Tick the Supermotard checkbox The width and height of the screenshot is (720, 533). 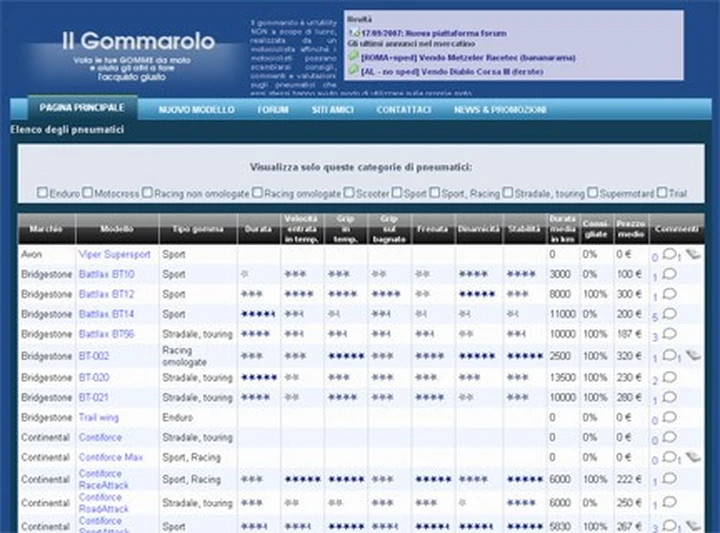click(x=593, y=192)
